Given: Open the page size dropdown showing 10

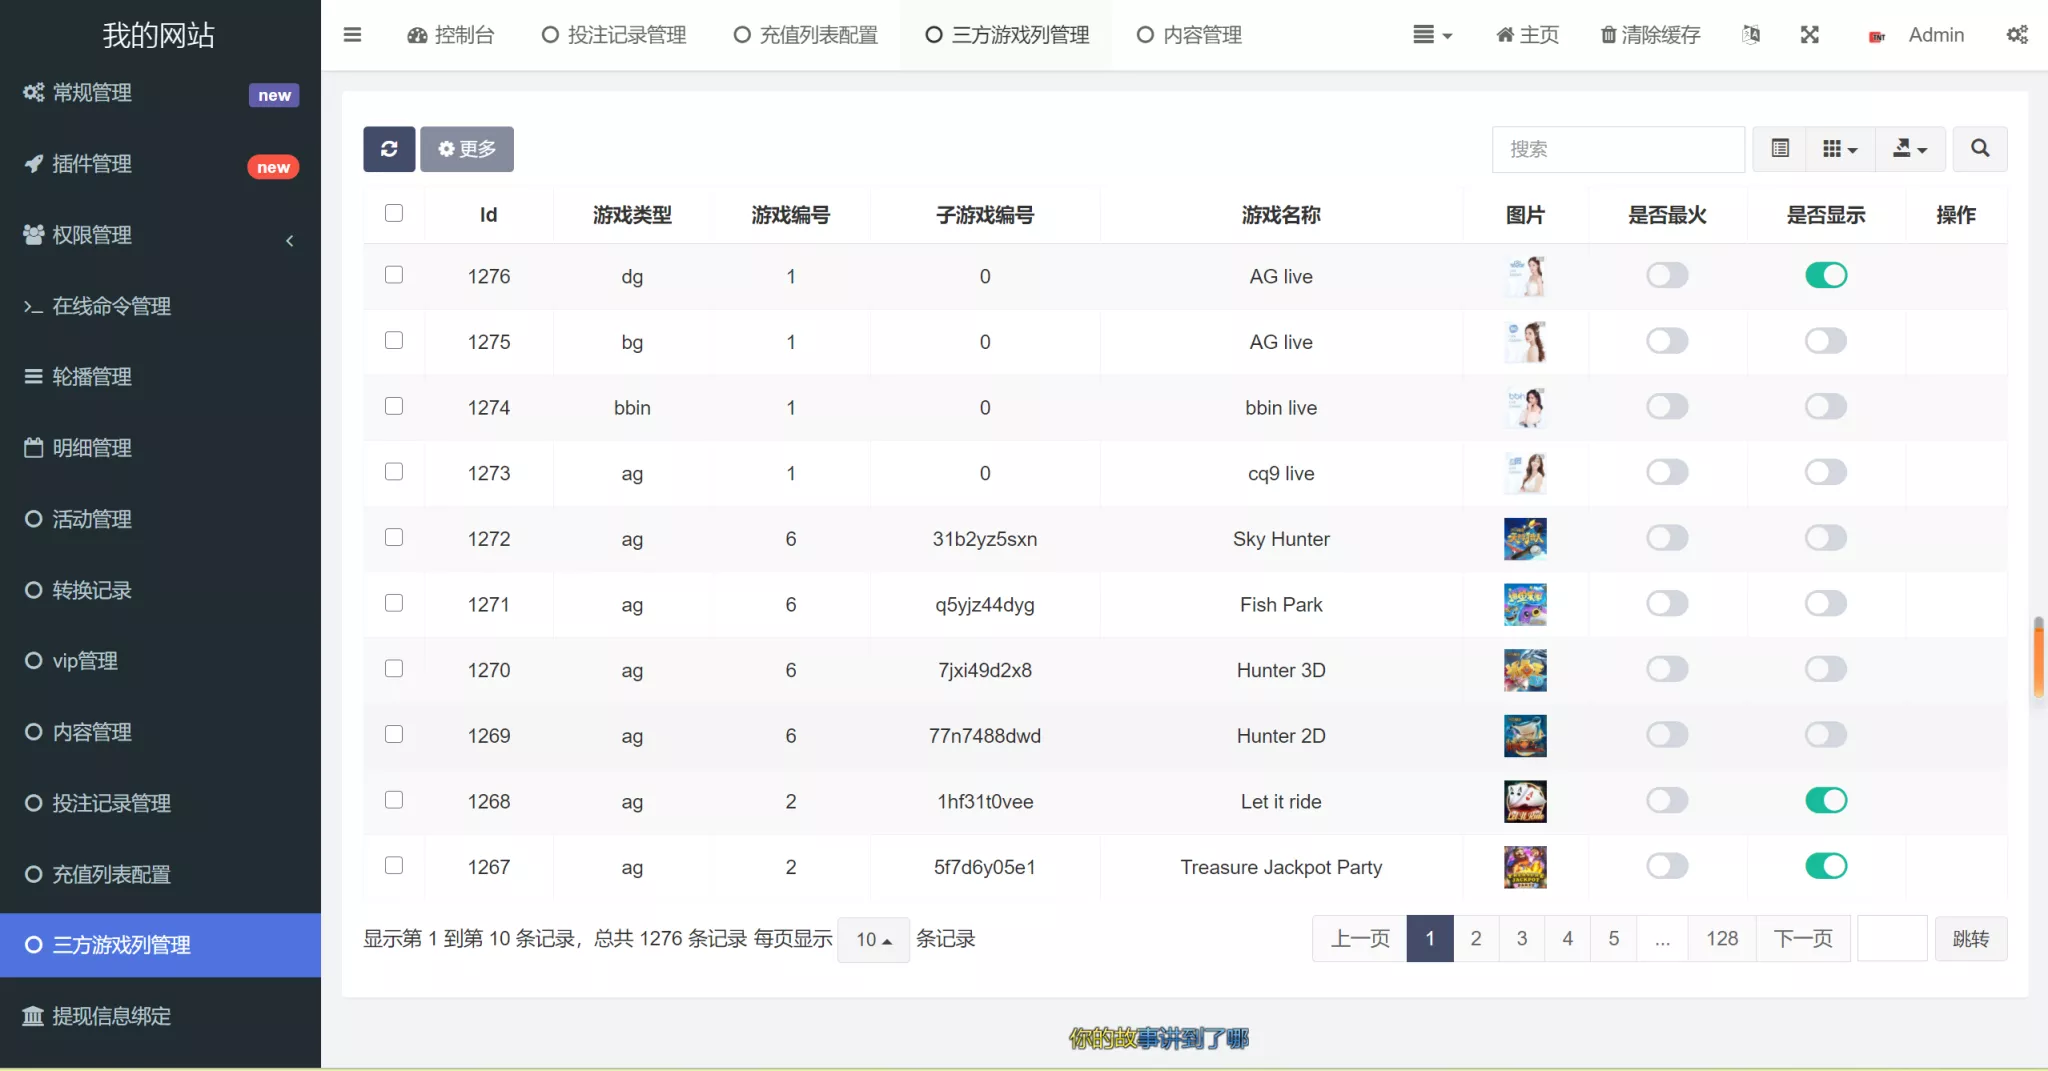Looking at the screenshot, I should point(872,939).
